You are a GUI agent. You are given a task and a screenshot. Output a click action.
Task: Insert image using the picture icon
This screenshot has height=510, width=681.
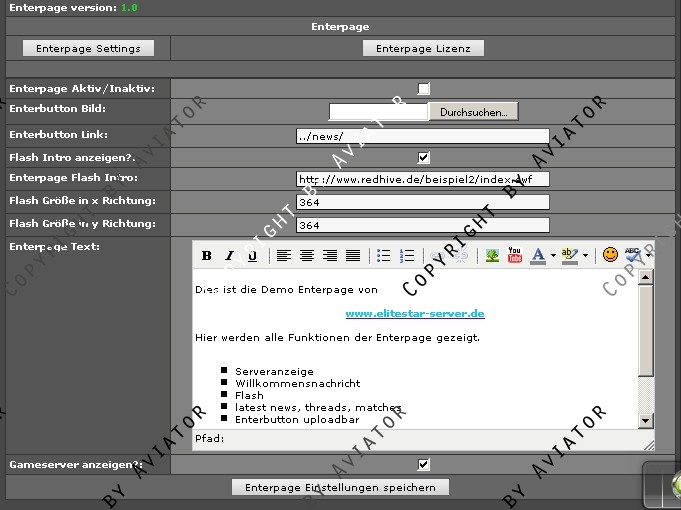click(x=492, y=256)
